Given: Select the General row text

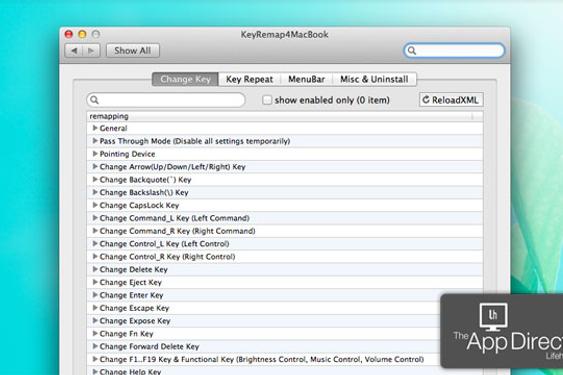Looking at the screenshot, I should [x=113, y=128].
